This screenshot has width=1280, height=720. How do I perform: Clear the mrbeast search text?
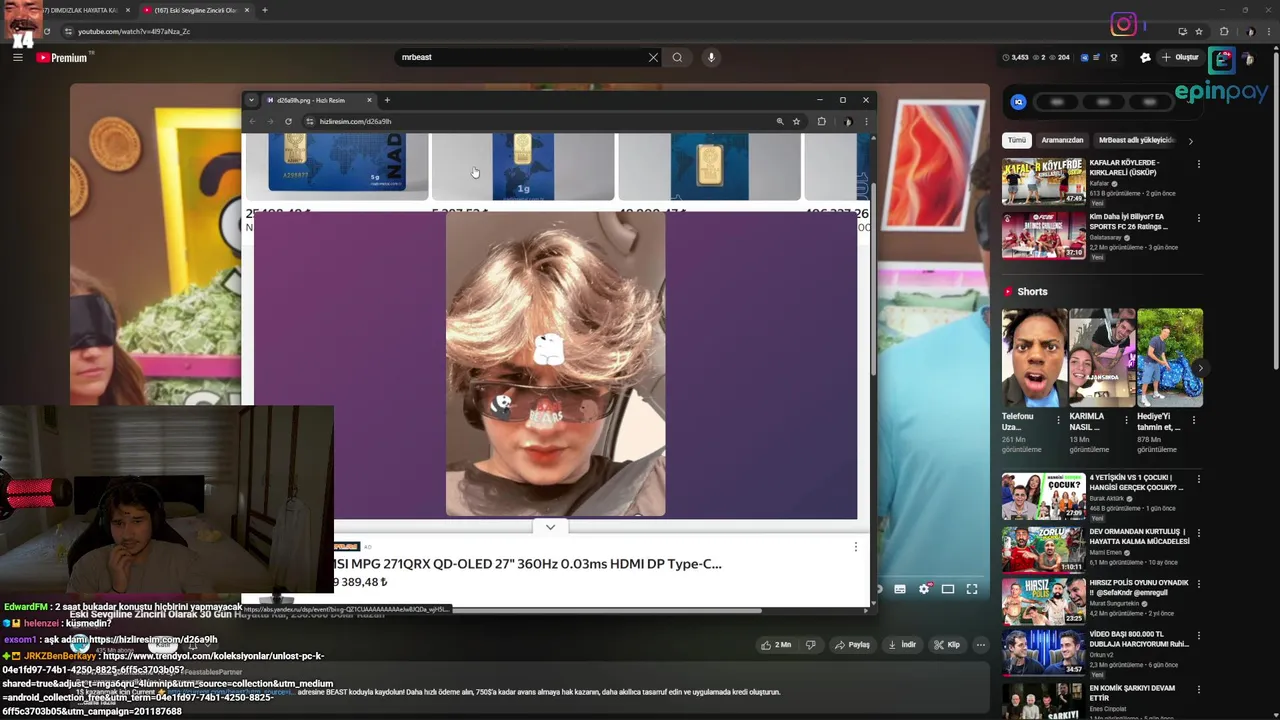(x=653, y=57)
